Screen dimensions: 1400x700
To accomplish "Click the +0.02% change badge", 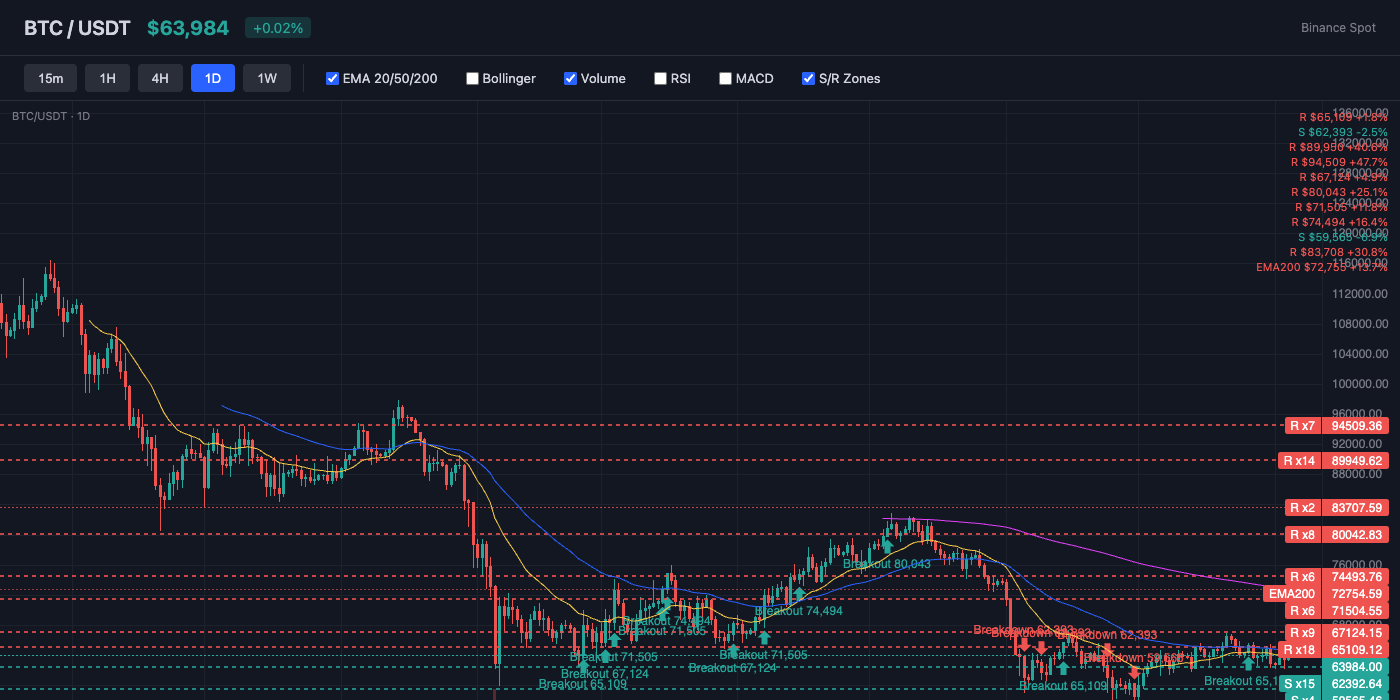I will 278,28.
